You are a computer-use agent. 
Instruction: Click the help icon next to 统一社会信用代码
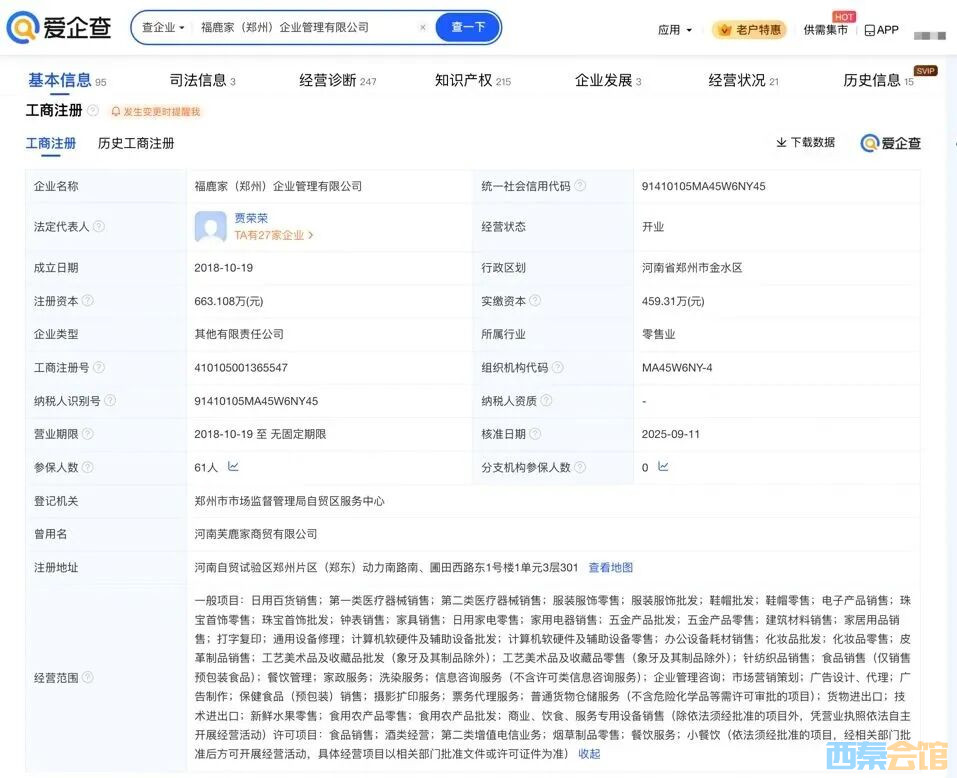580,186
